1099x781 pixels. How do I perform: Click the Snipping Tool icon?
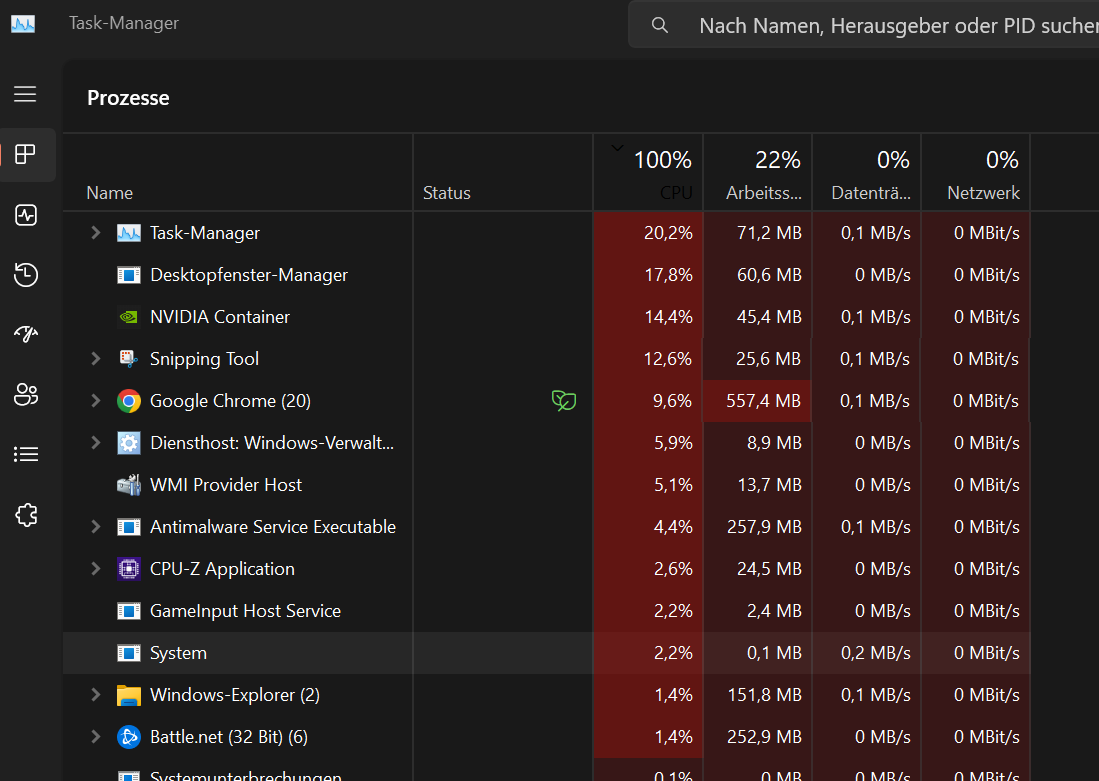(129, 359)
